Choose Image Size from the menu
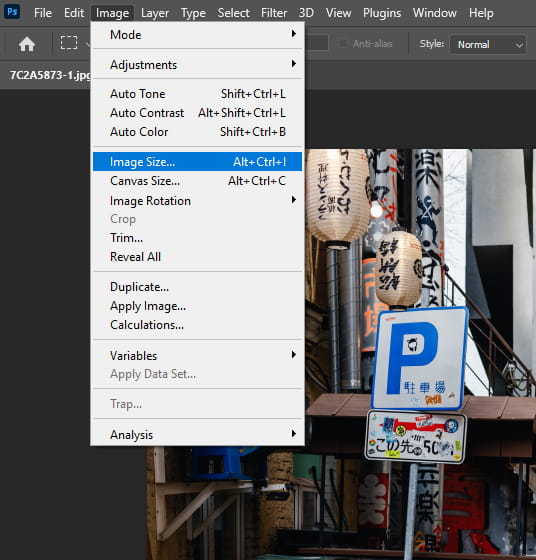536x560 pixels. click(x=197, y=162)
